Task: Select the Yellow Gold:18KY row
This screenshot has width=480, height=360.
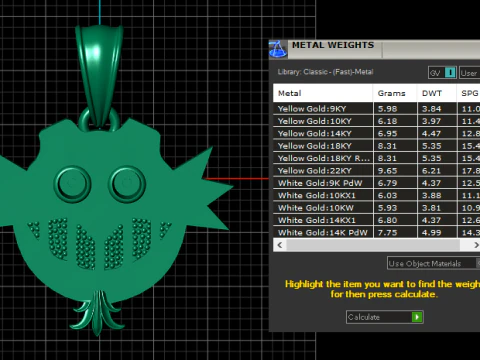Action: (x=377, y=146)
